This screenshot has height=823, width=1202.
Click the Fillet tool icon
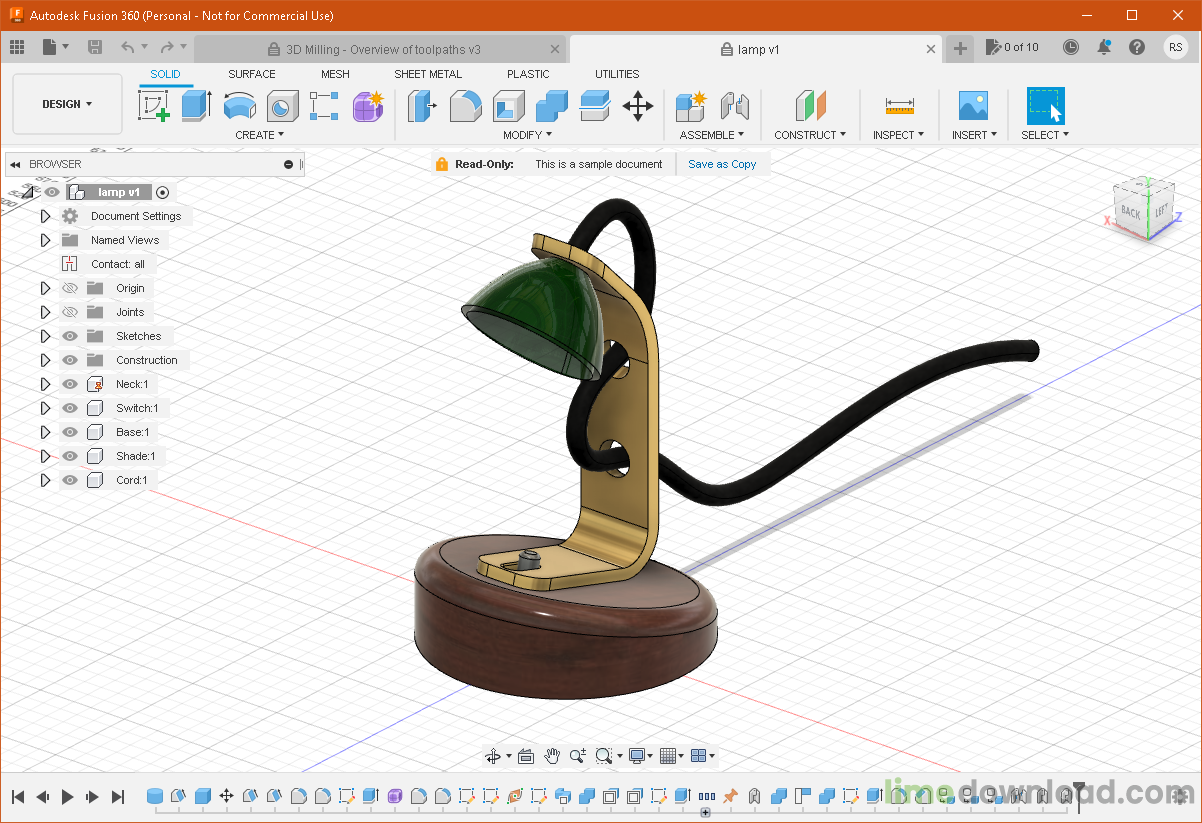coord(465,105)
